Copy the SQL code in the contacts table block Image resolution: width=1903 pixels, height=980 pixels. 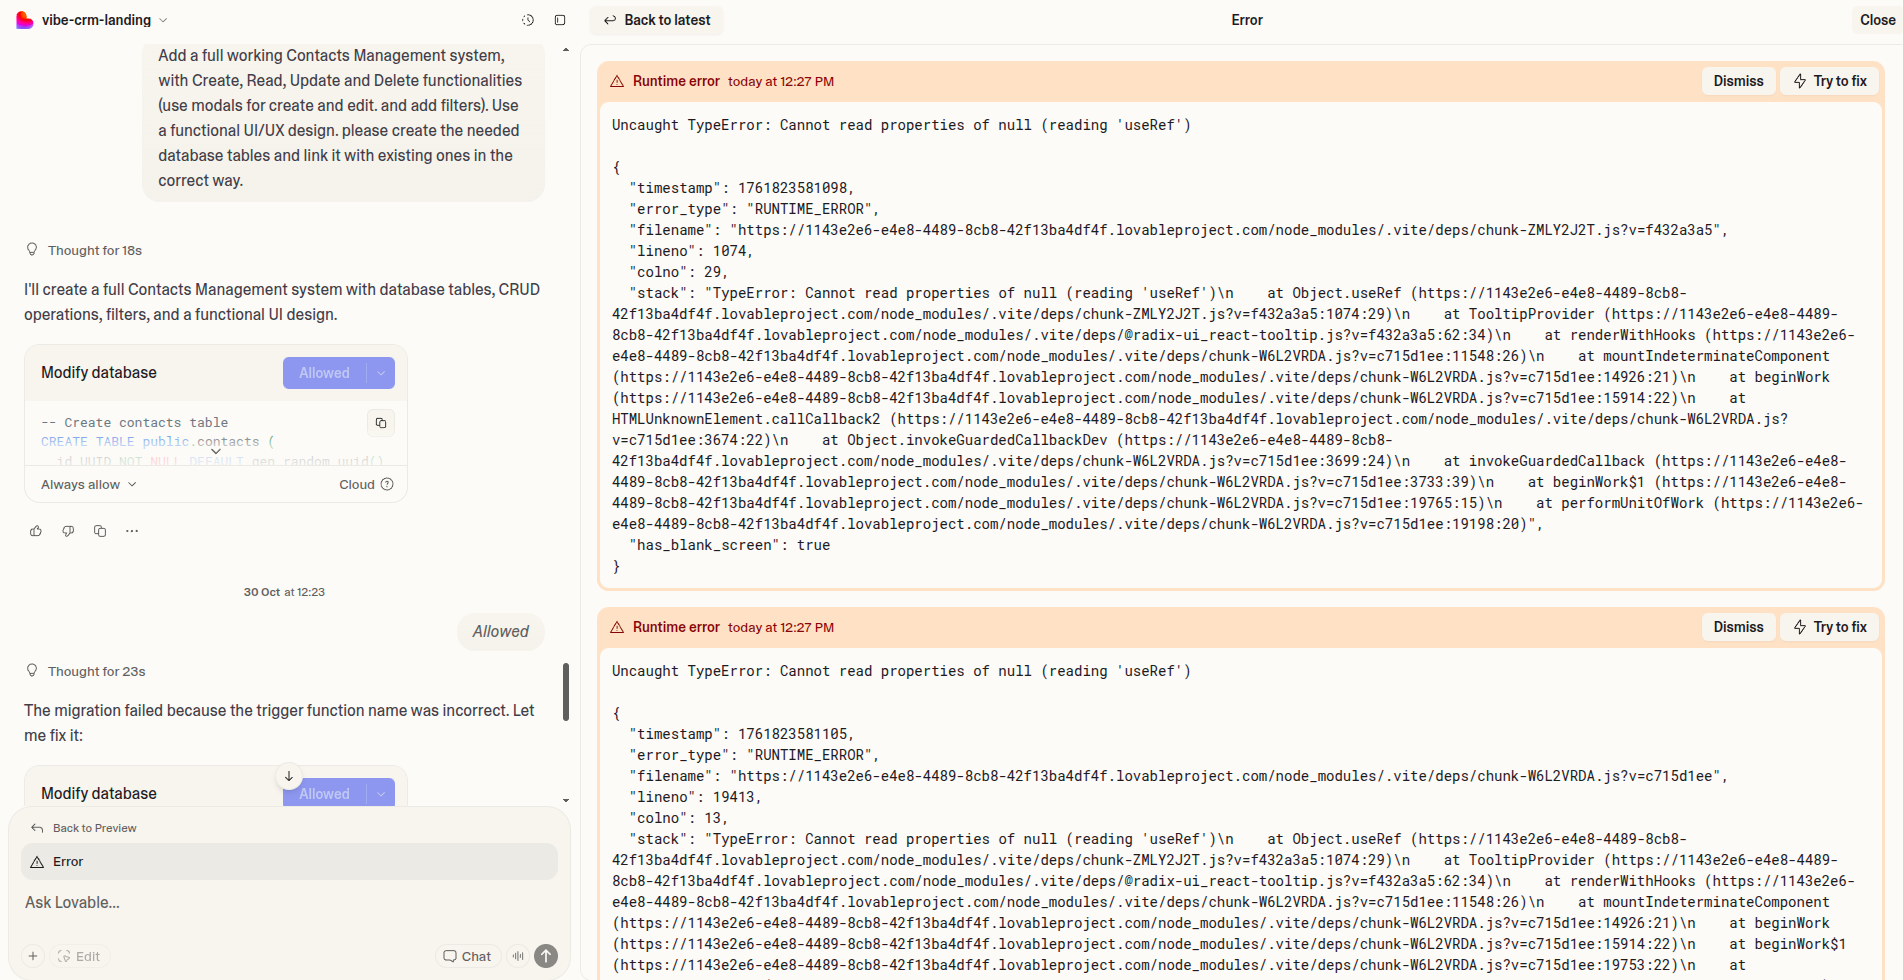coord(381,423)
